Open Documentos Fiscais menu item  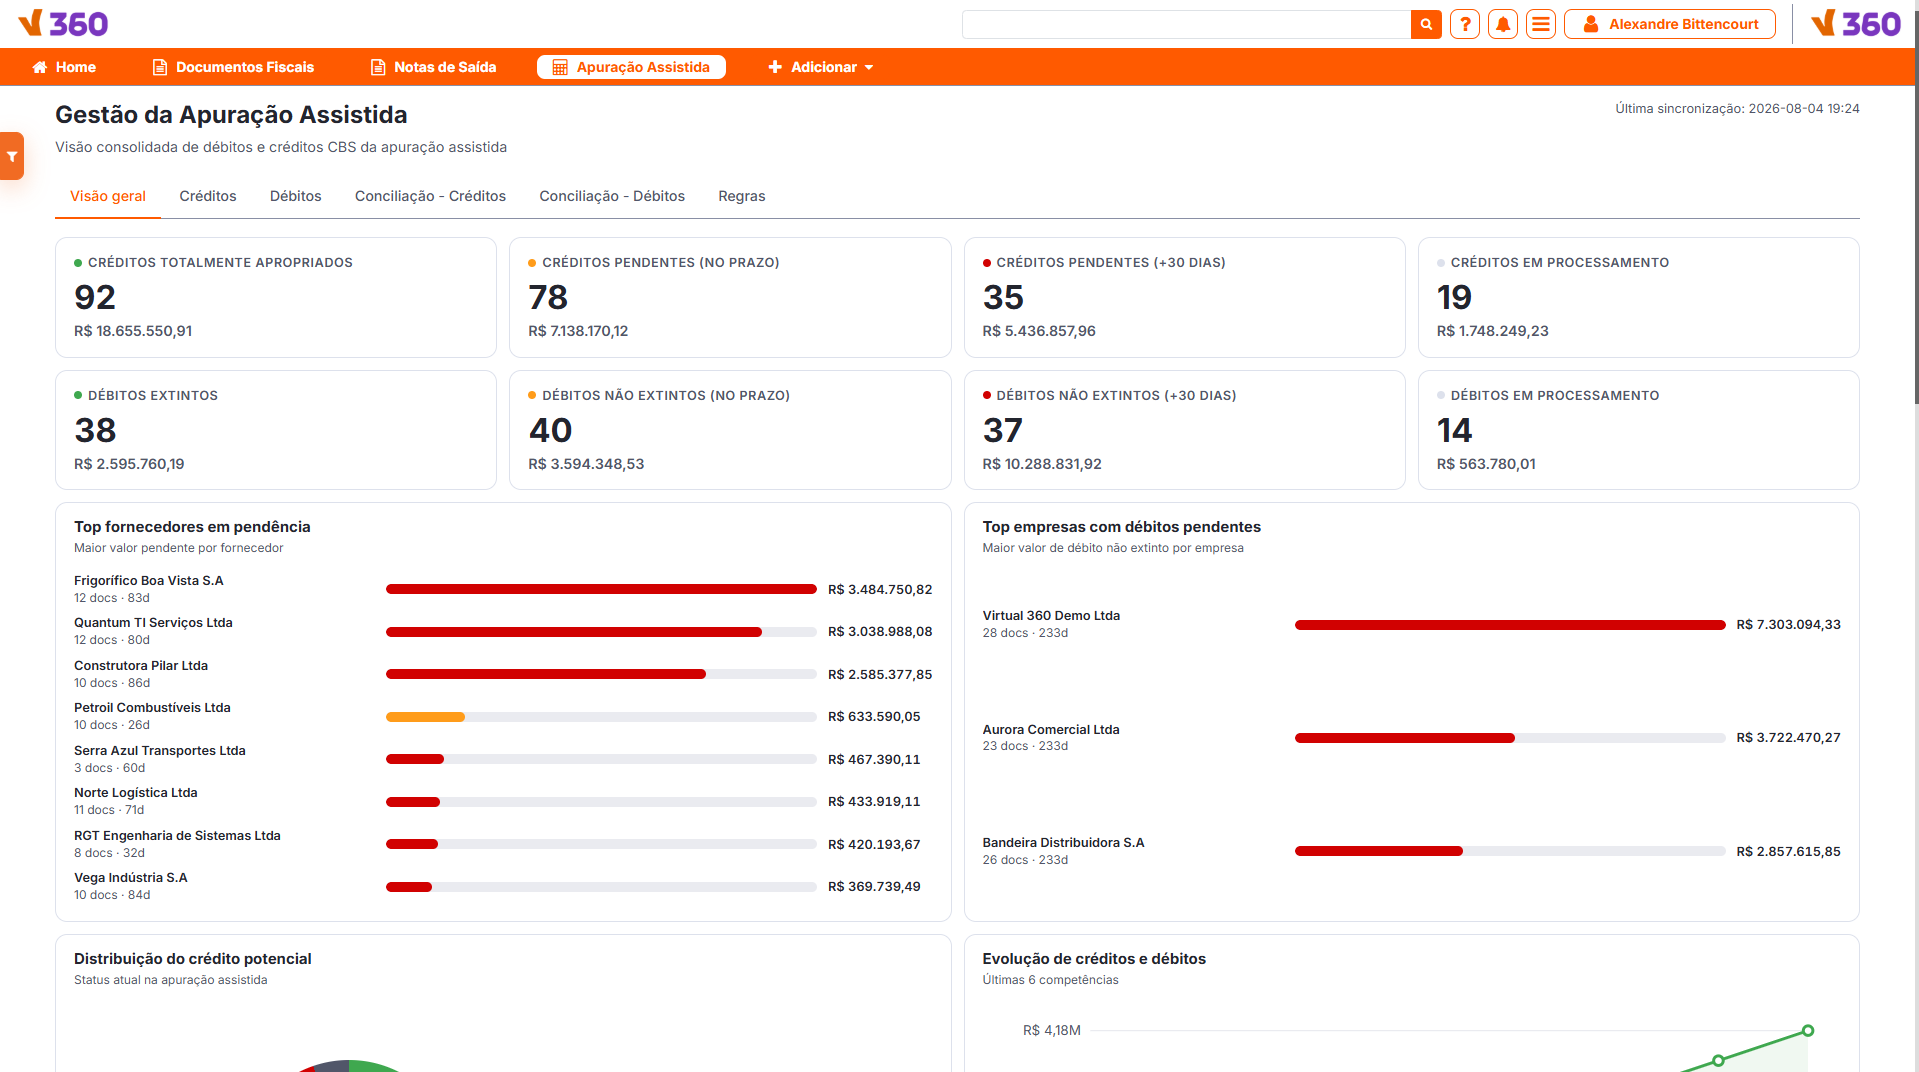(x=233, y=67)
